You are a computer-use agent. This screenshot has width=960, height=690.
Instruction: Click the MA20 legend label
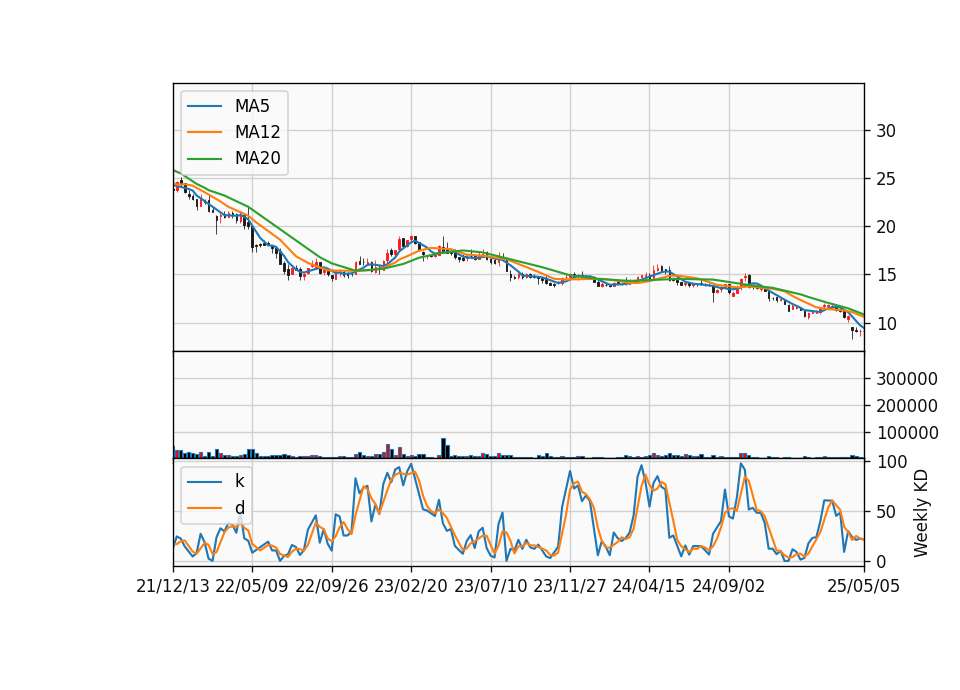coord(257,158)
